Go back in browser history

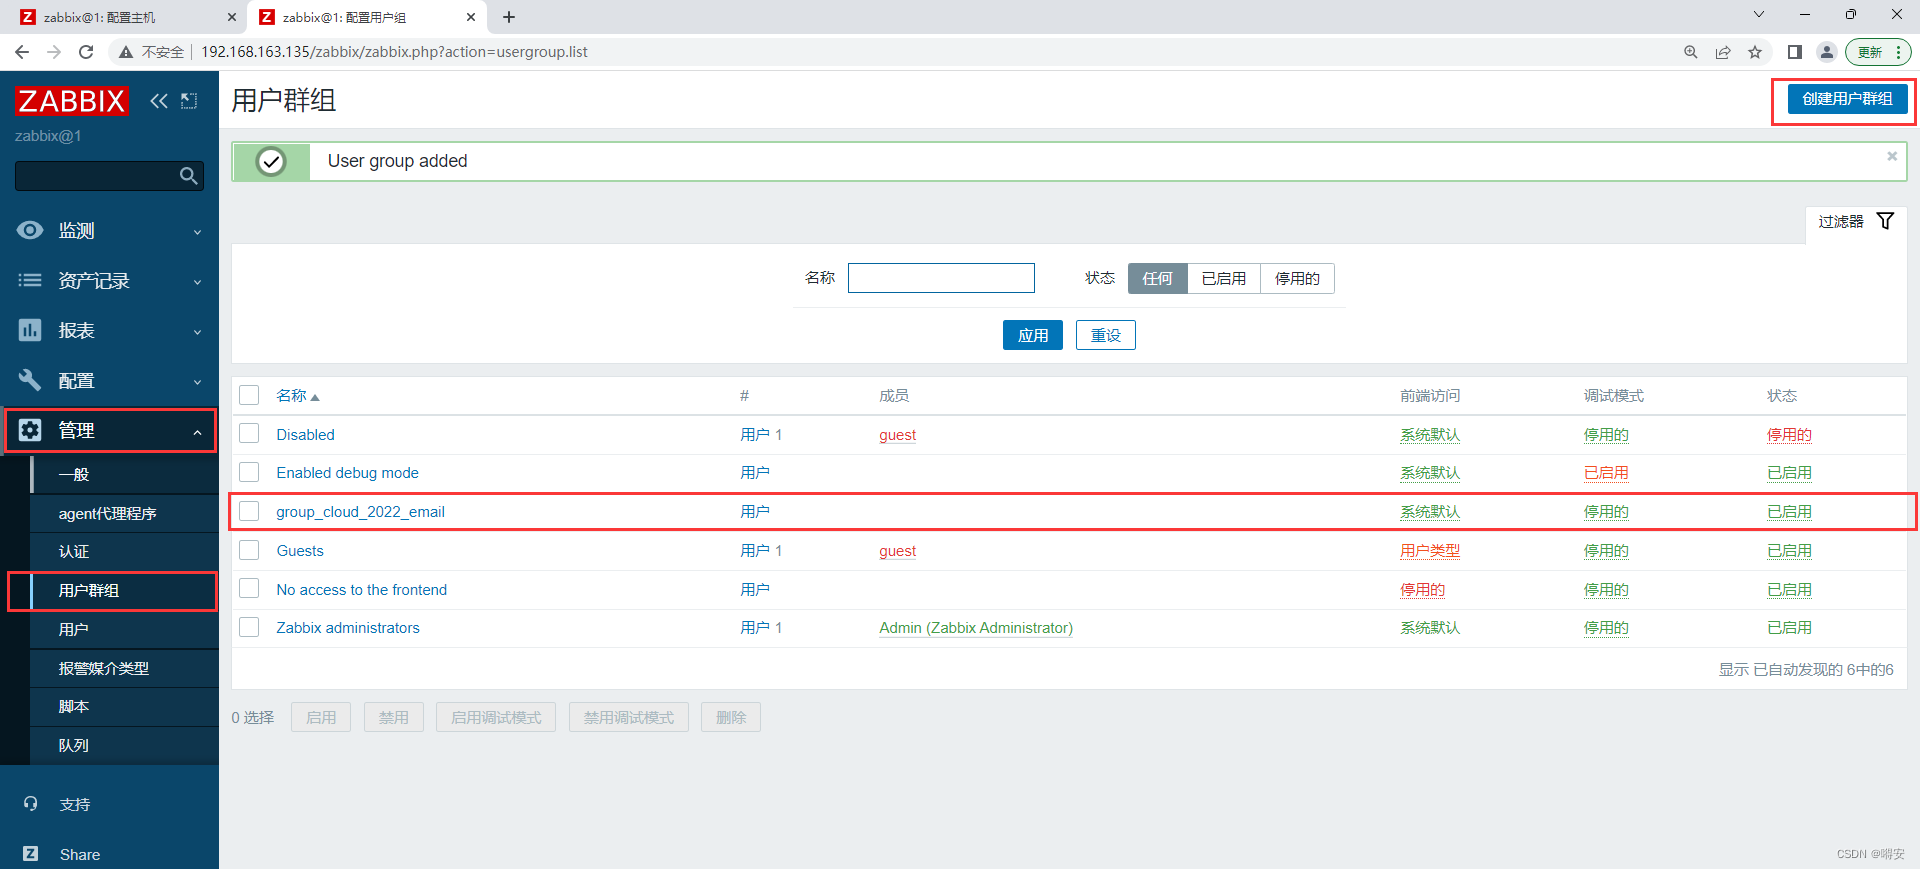pyautogui.click(x=22, y=52)
